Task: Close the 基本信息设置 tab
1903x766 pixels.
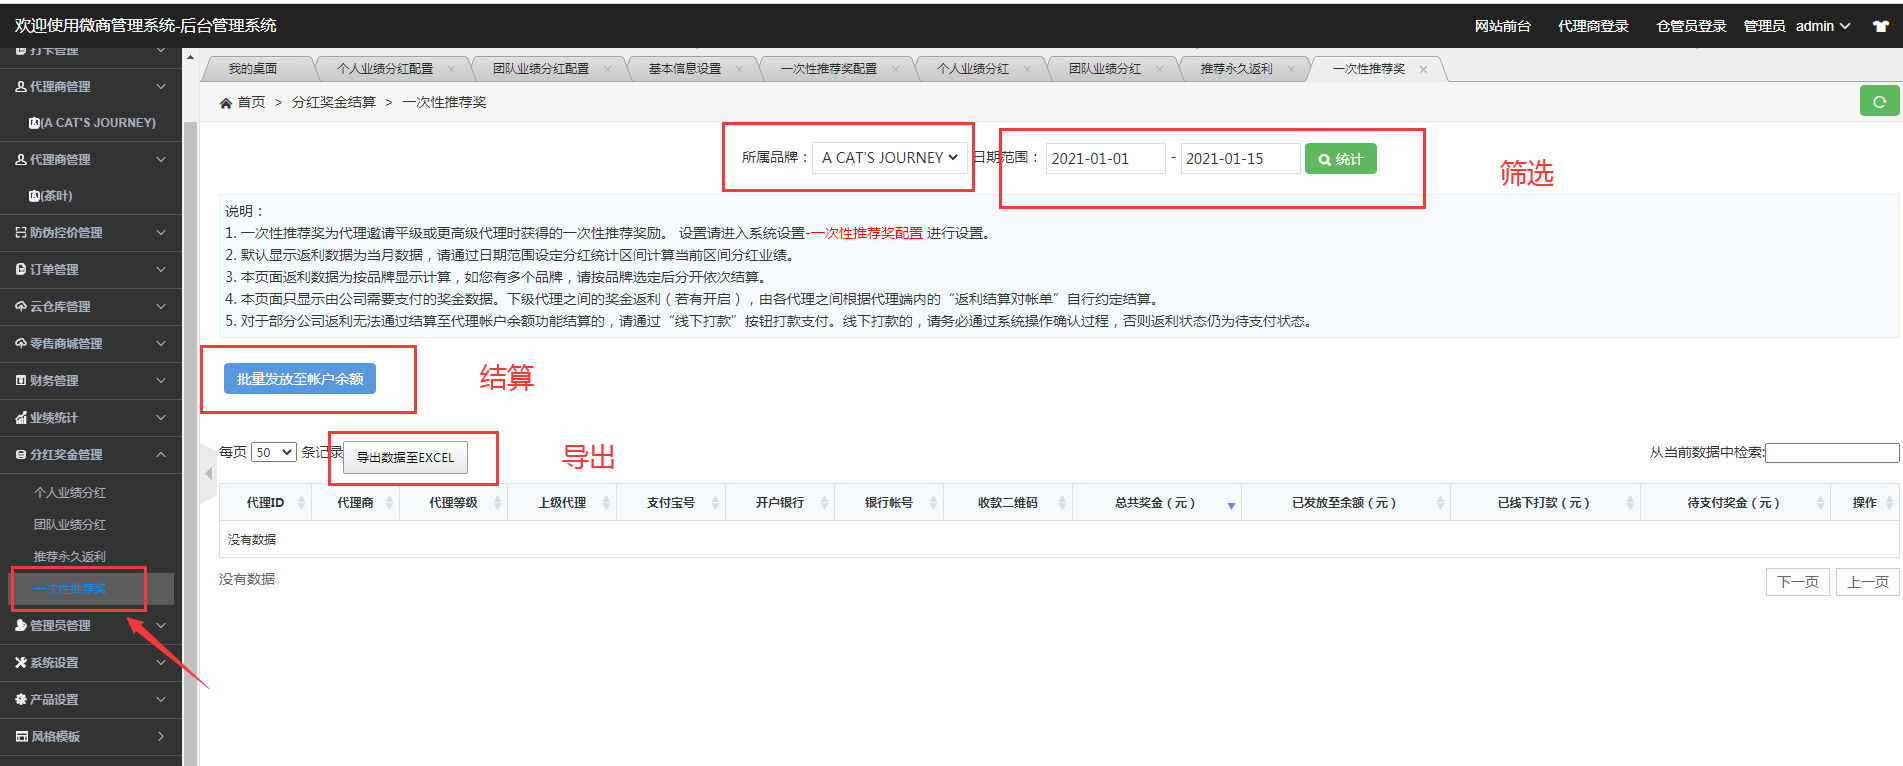Action: (739, 69)
